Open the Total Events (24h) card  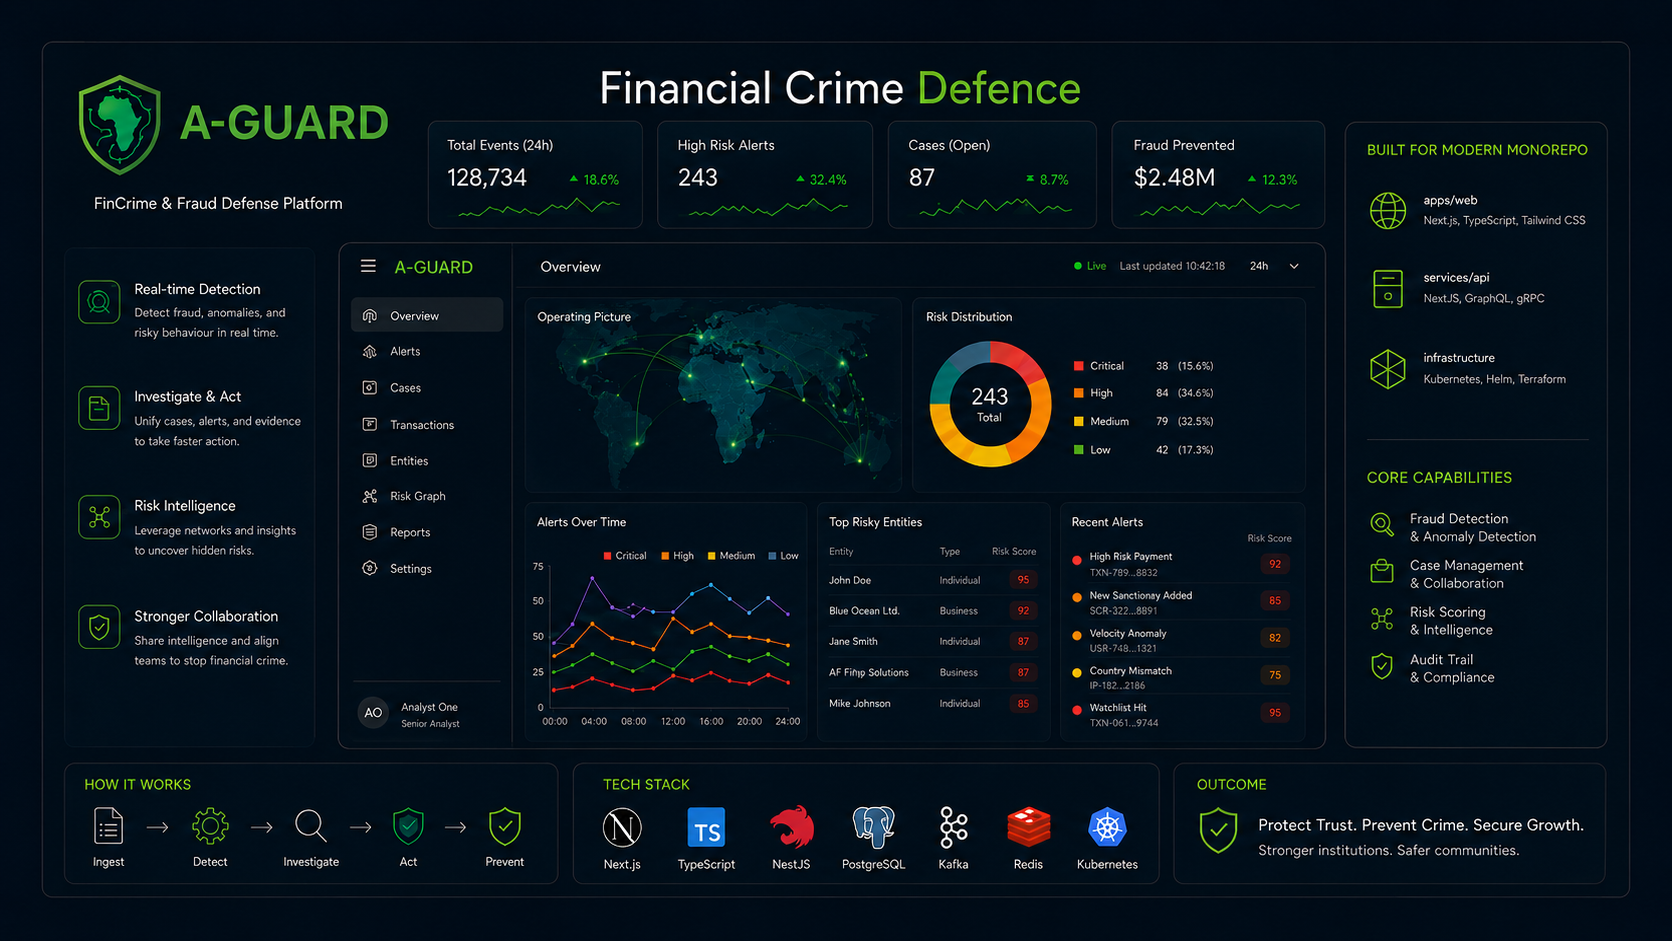pos(535,175)
